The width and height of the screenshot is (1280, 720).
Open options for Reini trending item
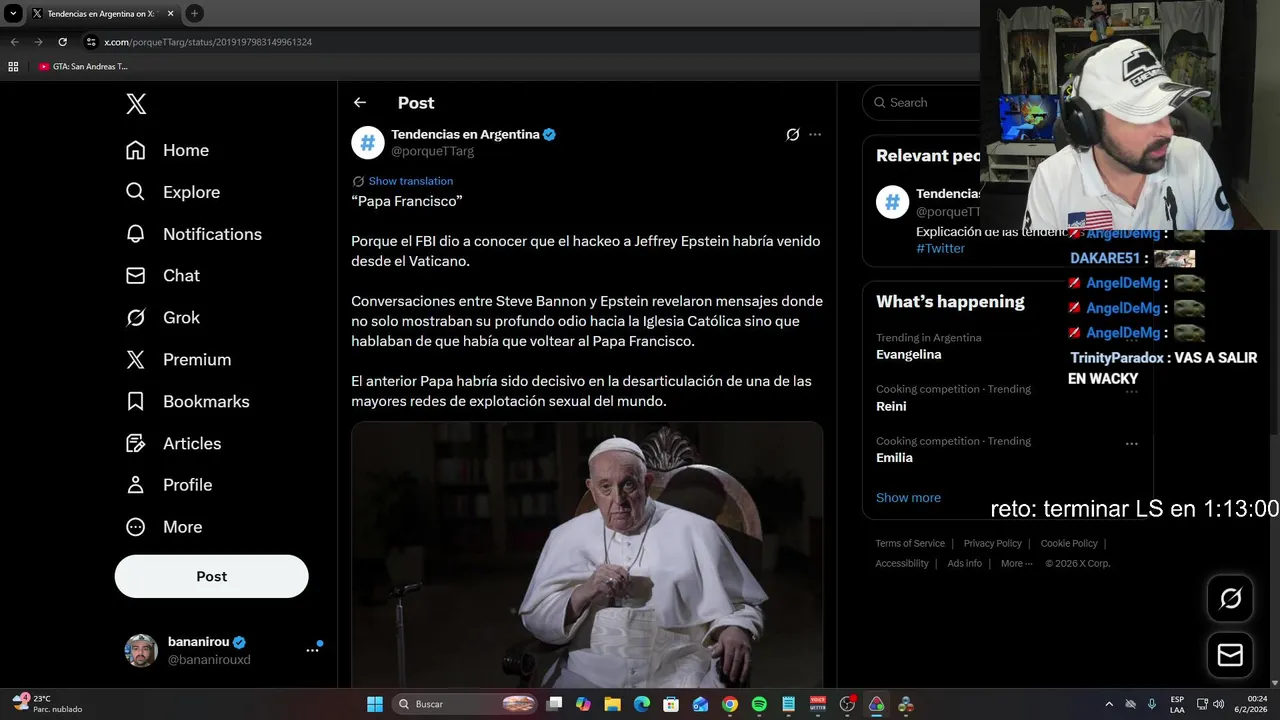tap(1131, 391)
